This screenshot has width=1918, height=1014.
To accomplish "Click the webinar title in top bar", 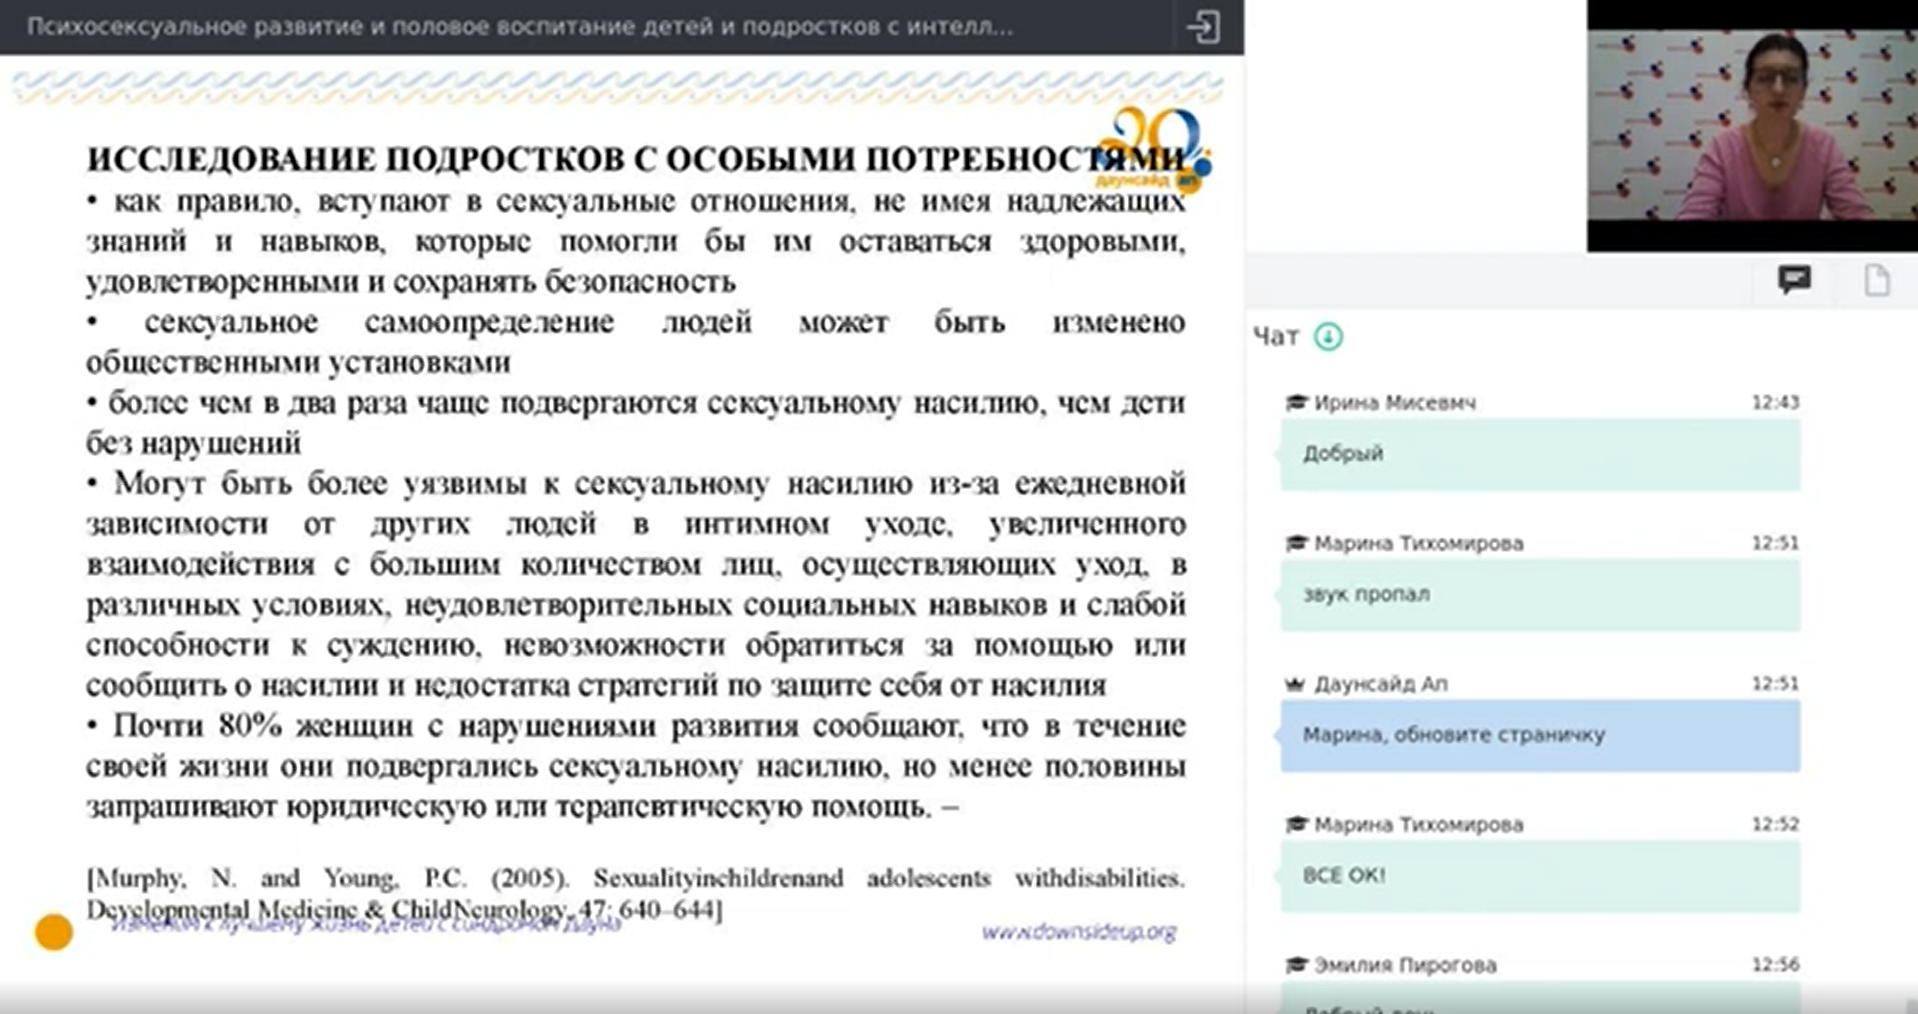I will 520,27.
